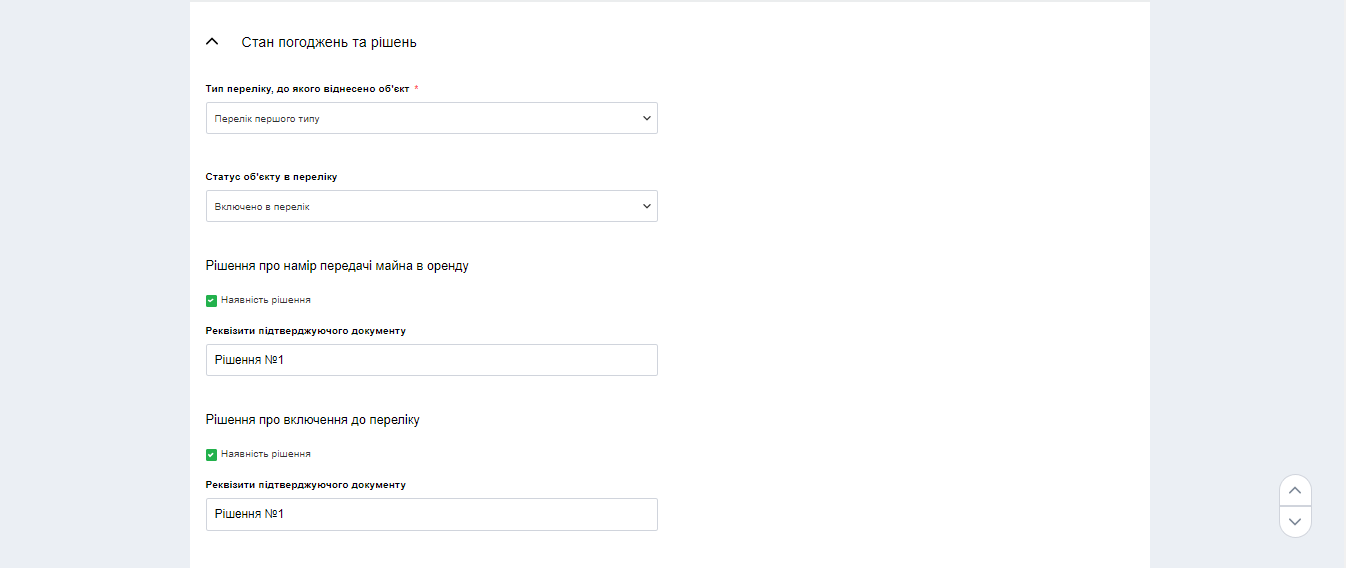Image resolution: width=1346 pixels, height=568 pixels.
Task: Click "Реквізити підтверджуючого документу" label under list inclusion
Action: pyautogui.click(x=306, y=485)
